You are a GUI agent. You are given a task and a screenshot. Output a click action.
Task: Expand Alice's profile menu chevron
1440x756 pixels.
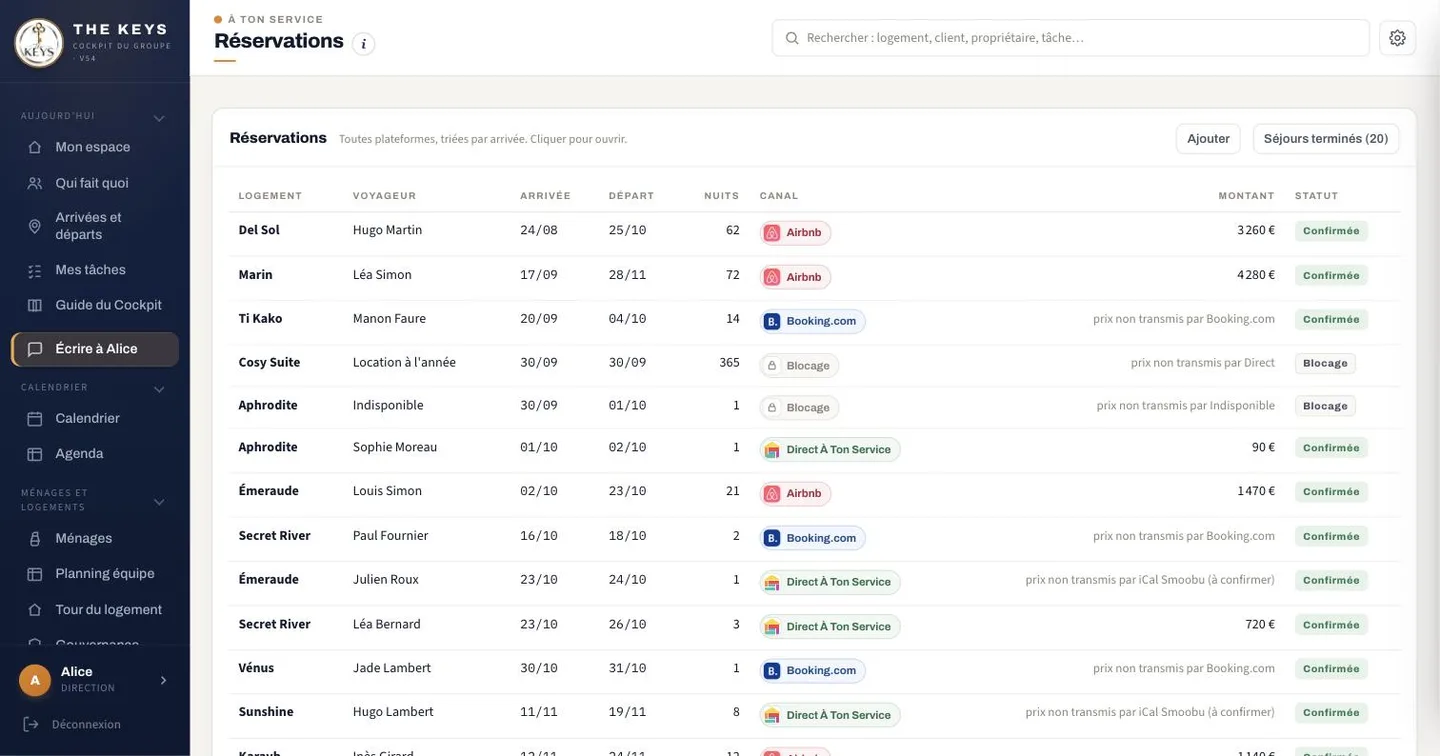pyautogui.click(x=164, y=680)
